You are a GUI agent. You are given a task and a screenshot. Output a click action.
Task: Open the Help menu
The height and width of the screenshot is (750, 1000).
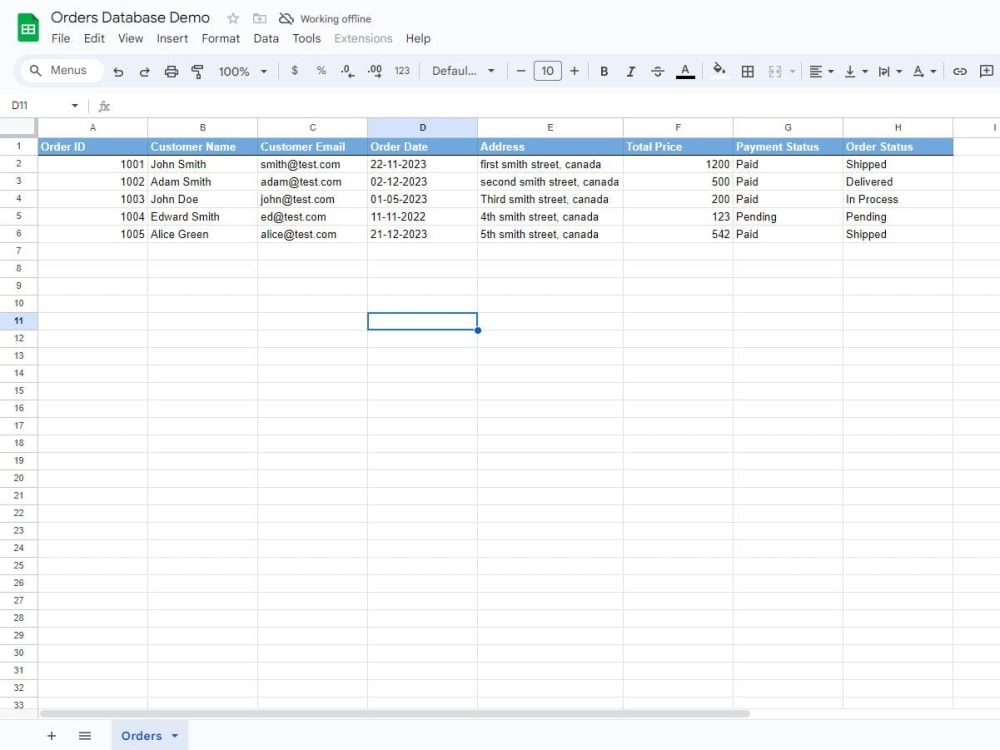(418, 38)
